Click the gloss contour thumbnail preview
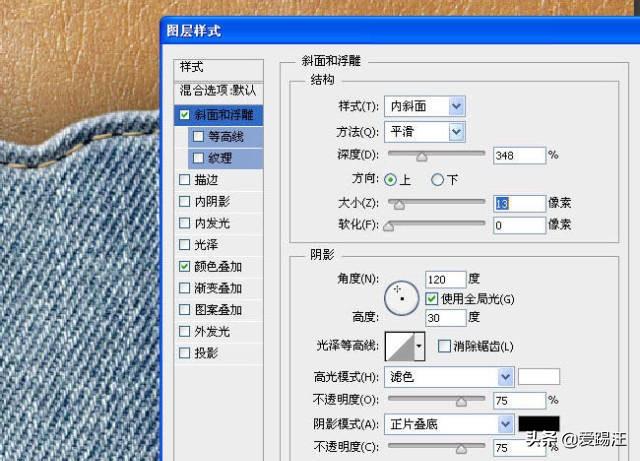Viewport: 640px width, 461px height. coord(400,346)
